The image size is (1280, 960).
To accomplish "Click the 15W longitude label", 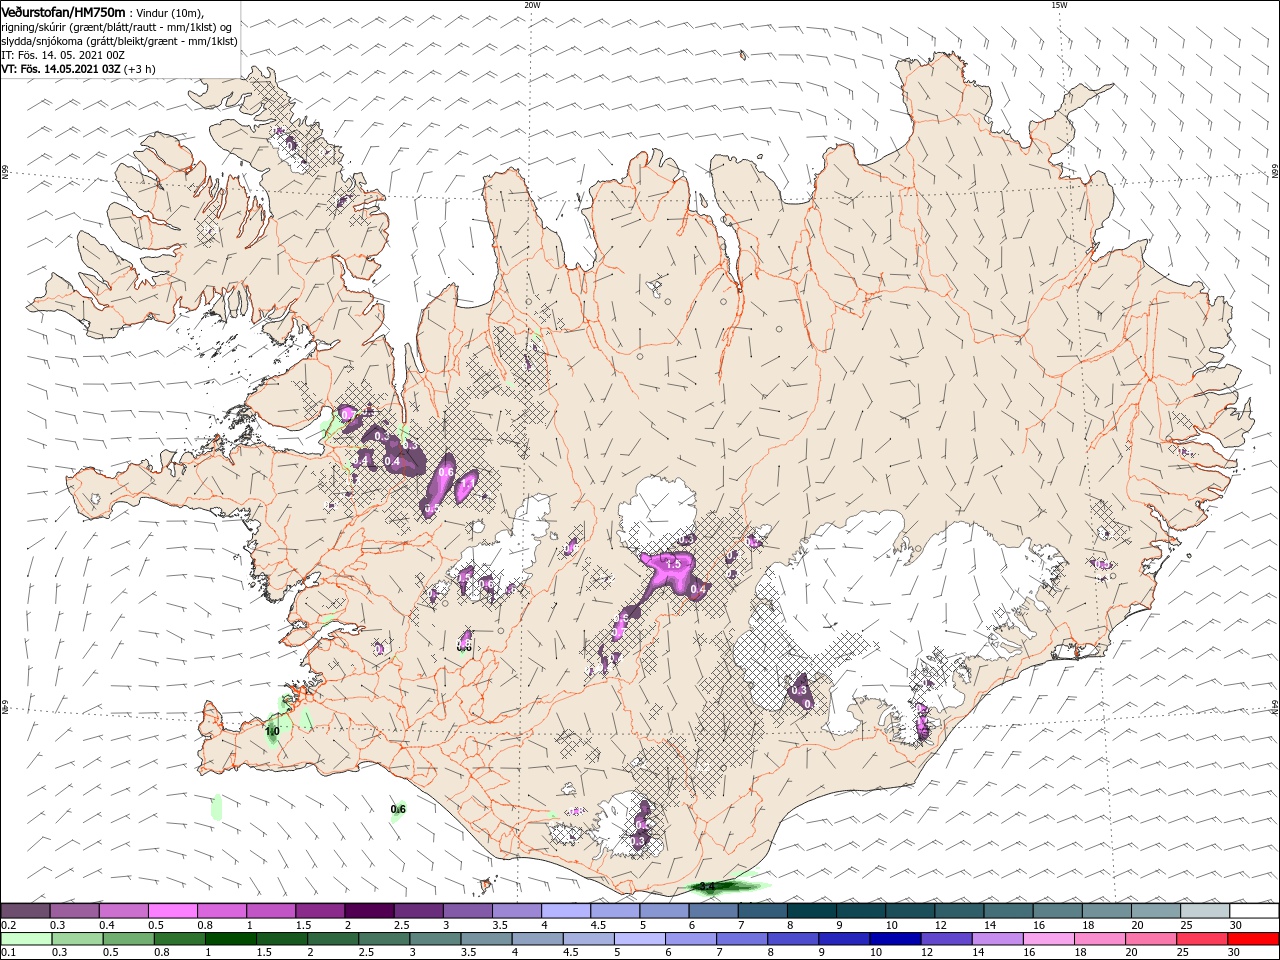I will 1059,5.
